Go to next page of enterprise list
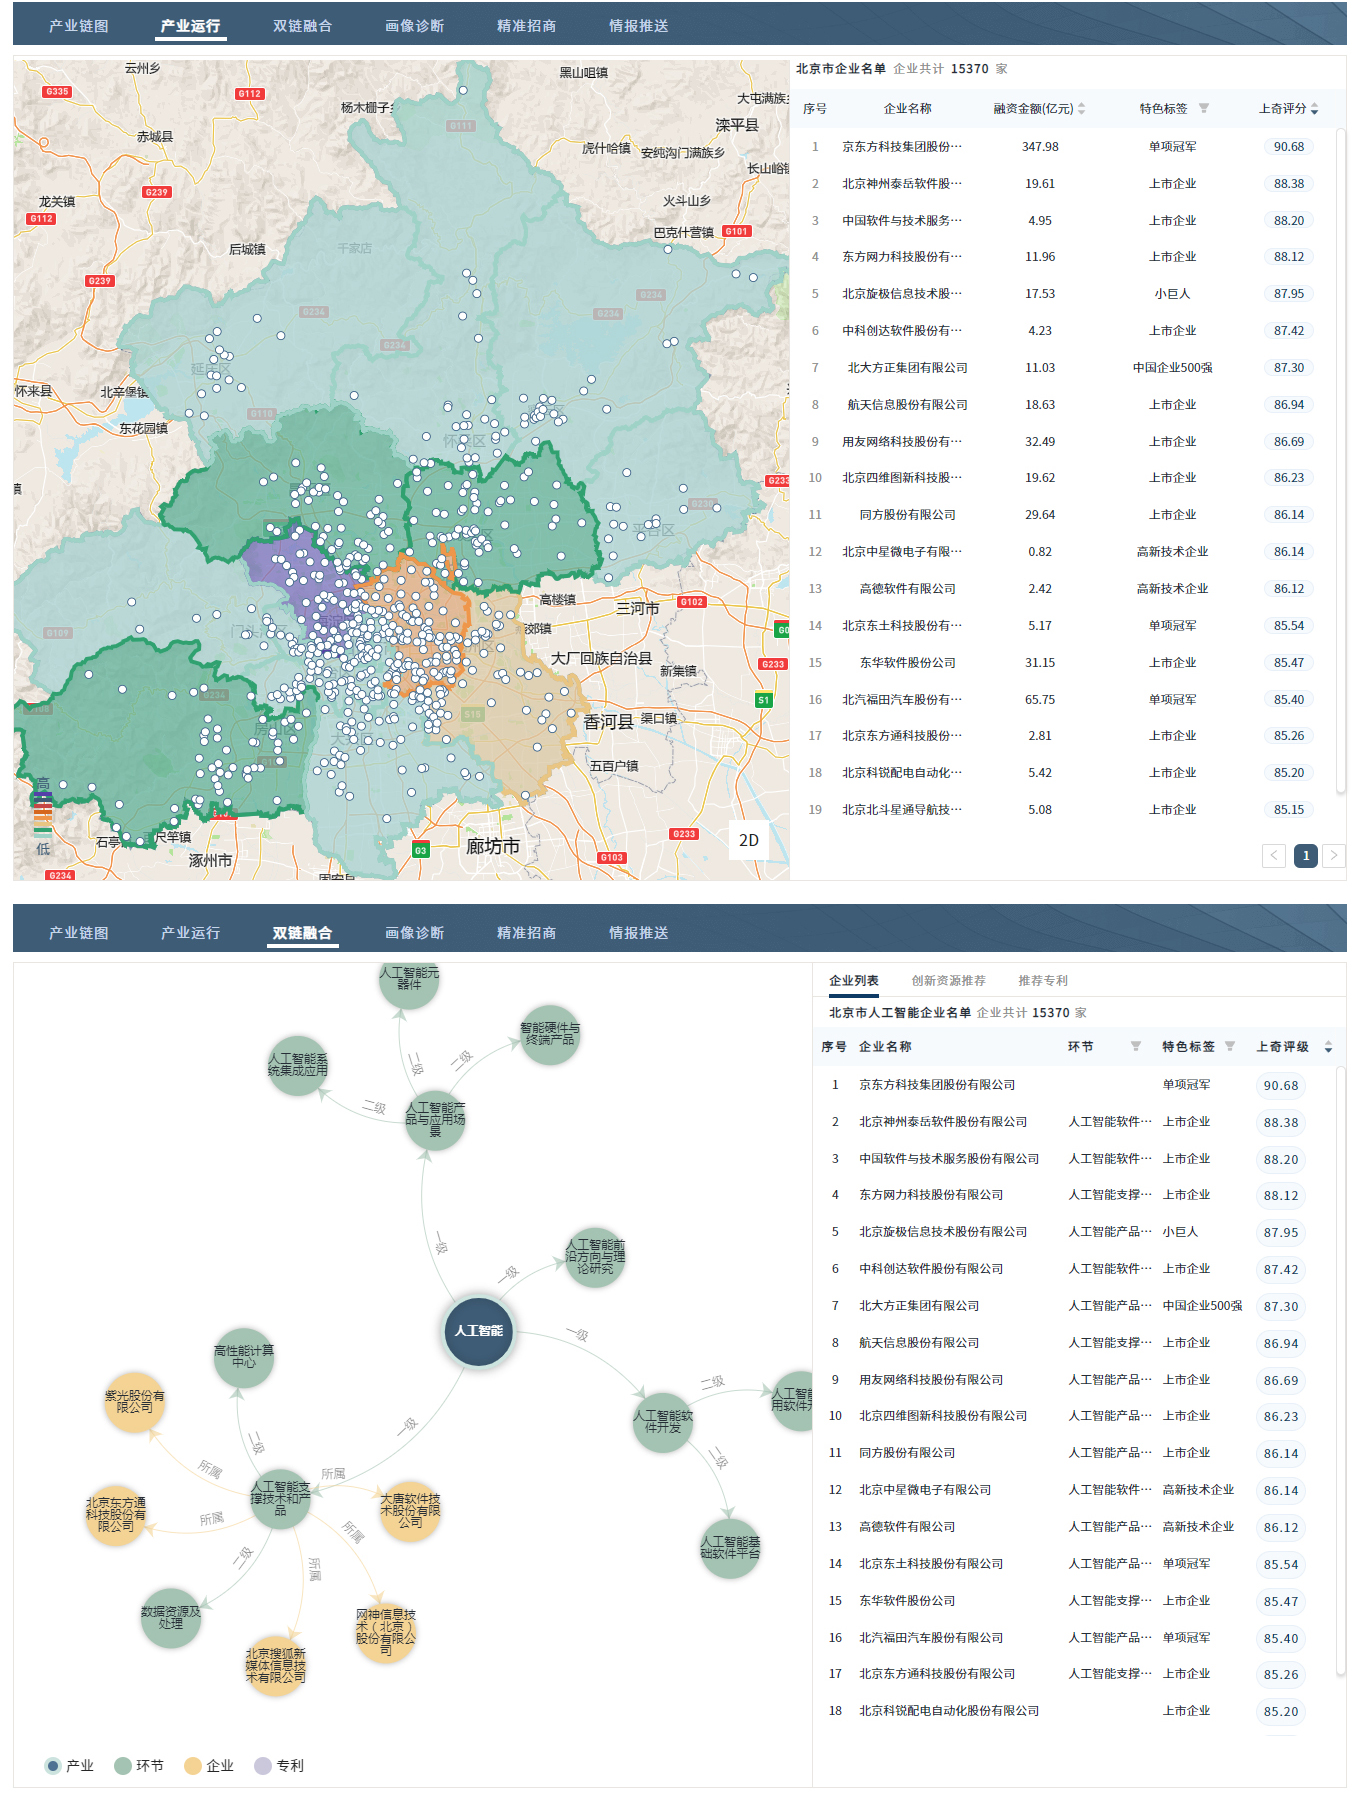The image size is (1364, 1808). tap(1334, 855)
